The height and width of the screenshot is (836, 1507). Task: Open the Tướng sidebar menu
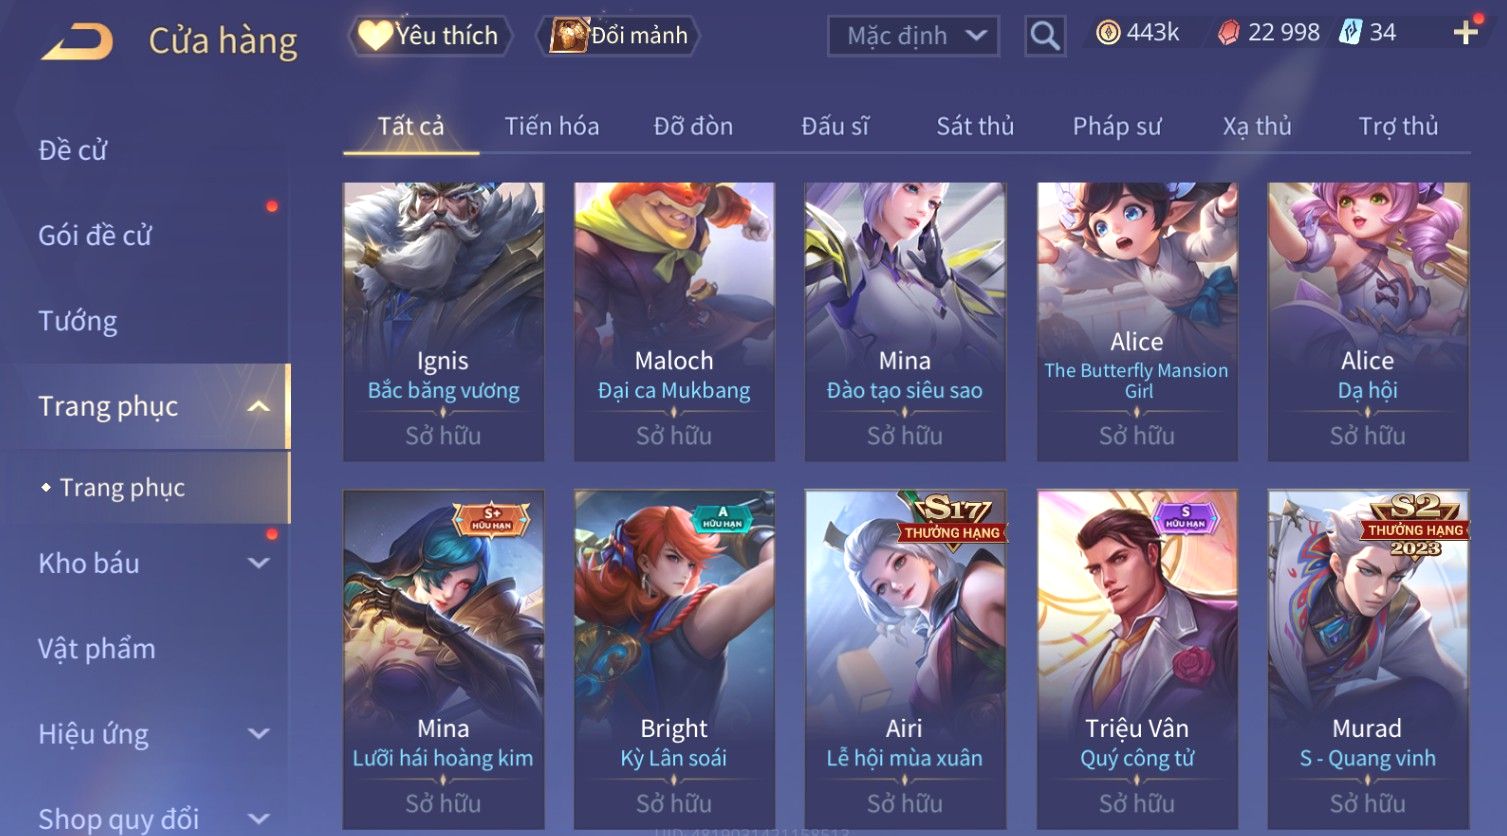click(x=78, y=321)
